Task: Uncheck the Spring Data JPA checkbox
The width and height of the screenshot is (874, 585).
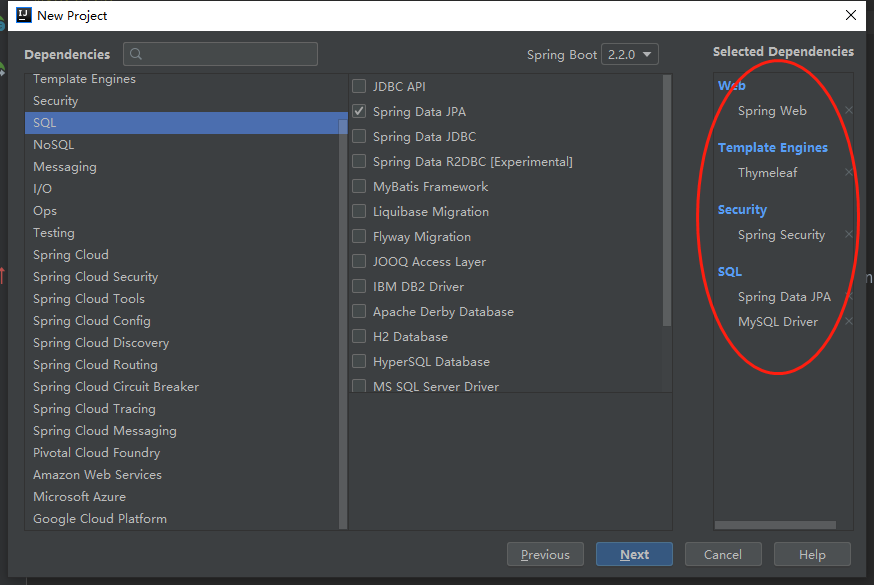Action: pyautogui.click(x=358, y=111)
